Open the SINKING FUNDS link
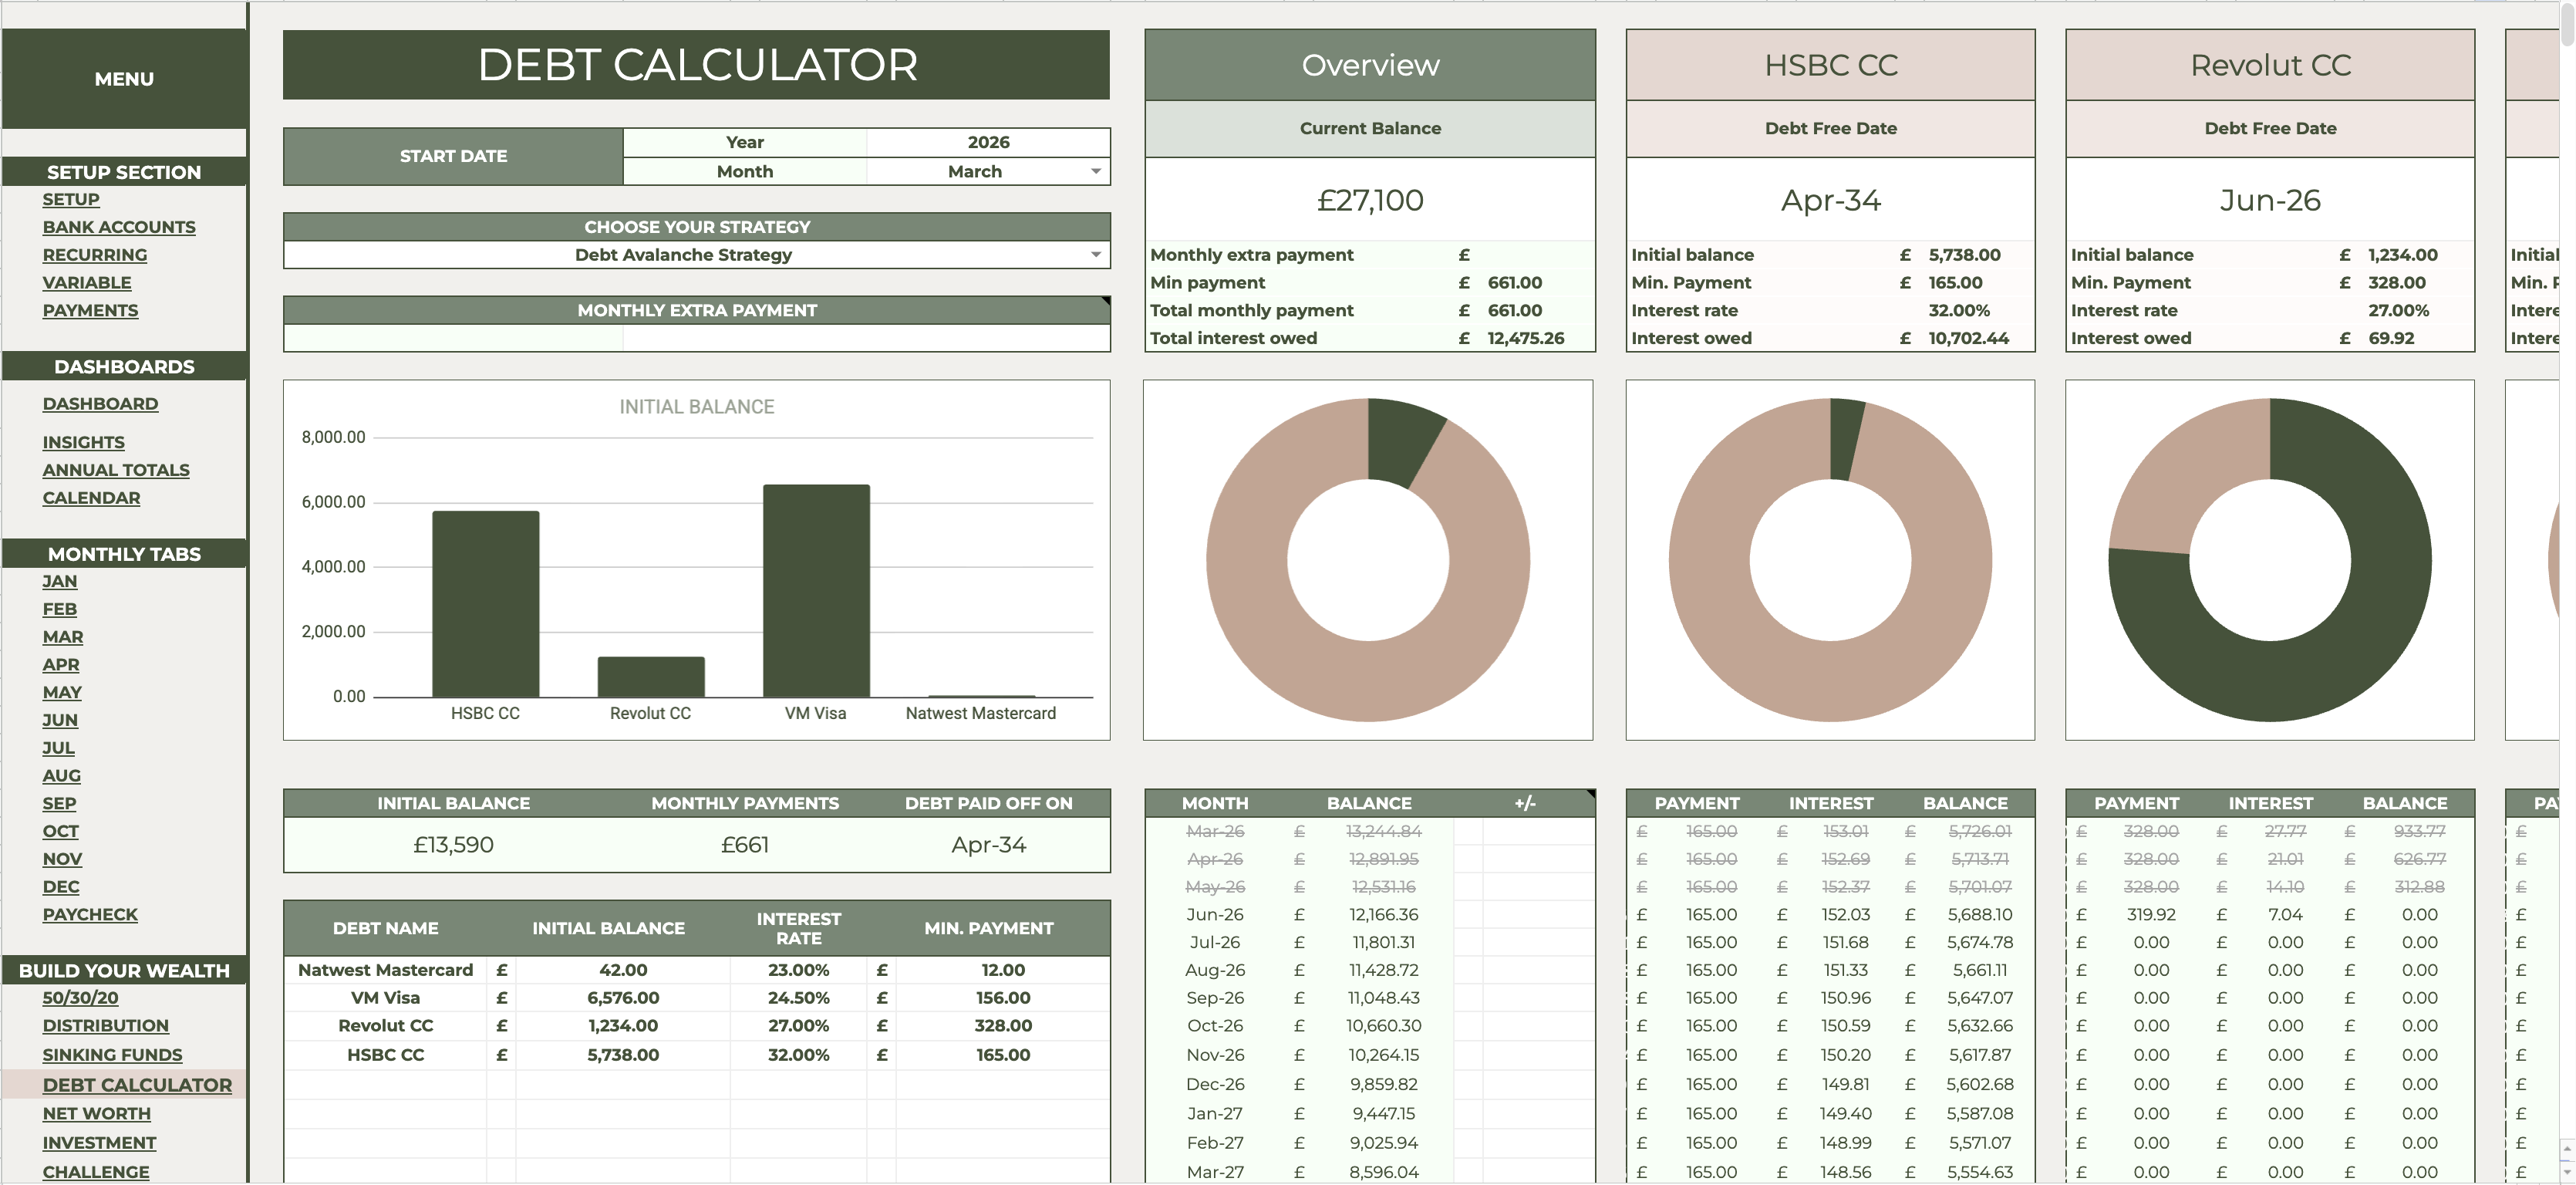The height and width of the screenshot is (1185, 2576). pyautogui.click(x=112, y=1055)
